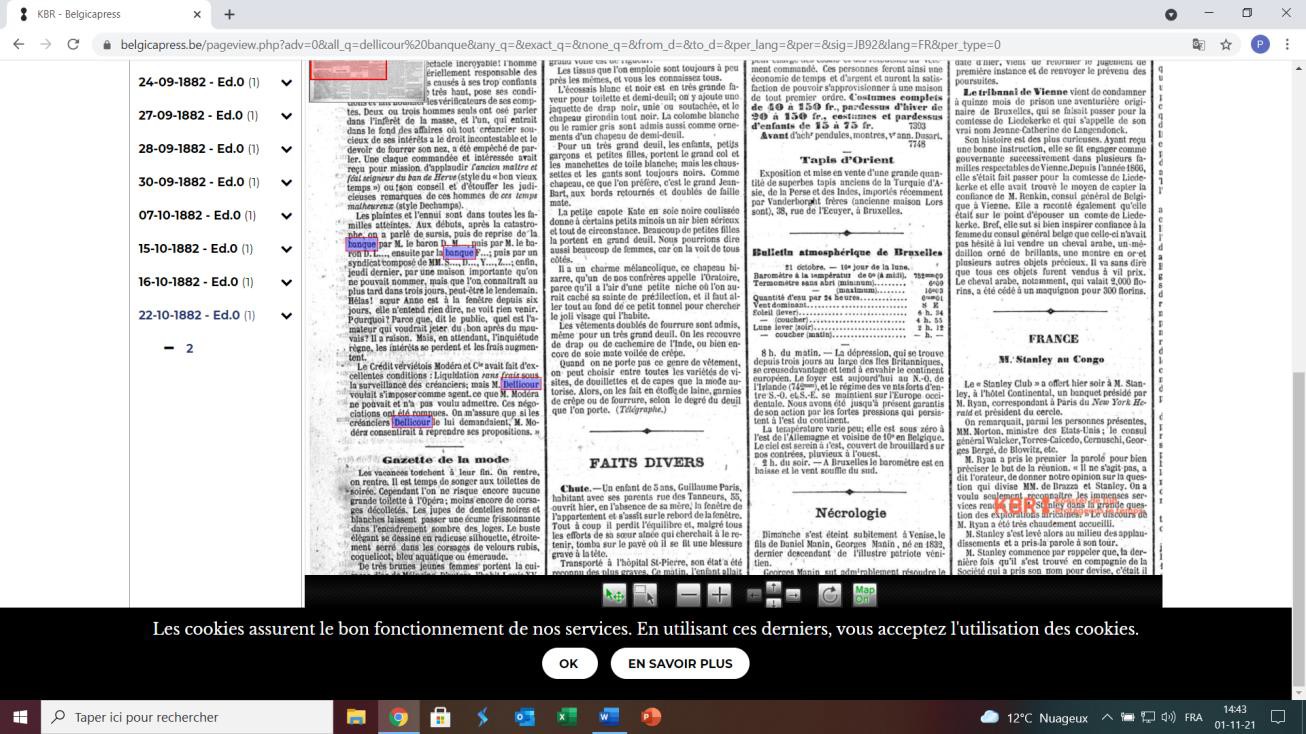
Task: Zoom out with the minus button
Action: pos(688,595)
